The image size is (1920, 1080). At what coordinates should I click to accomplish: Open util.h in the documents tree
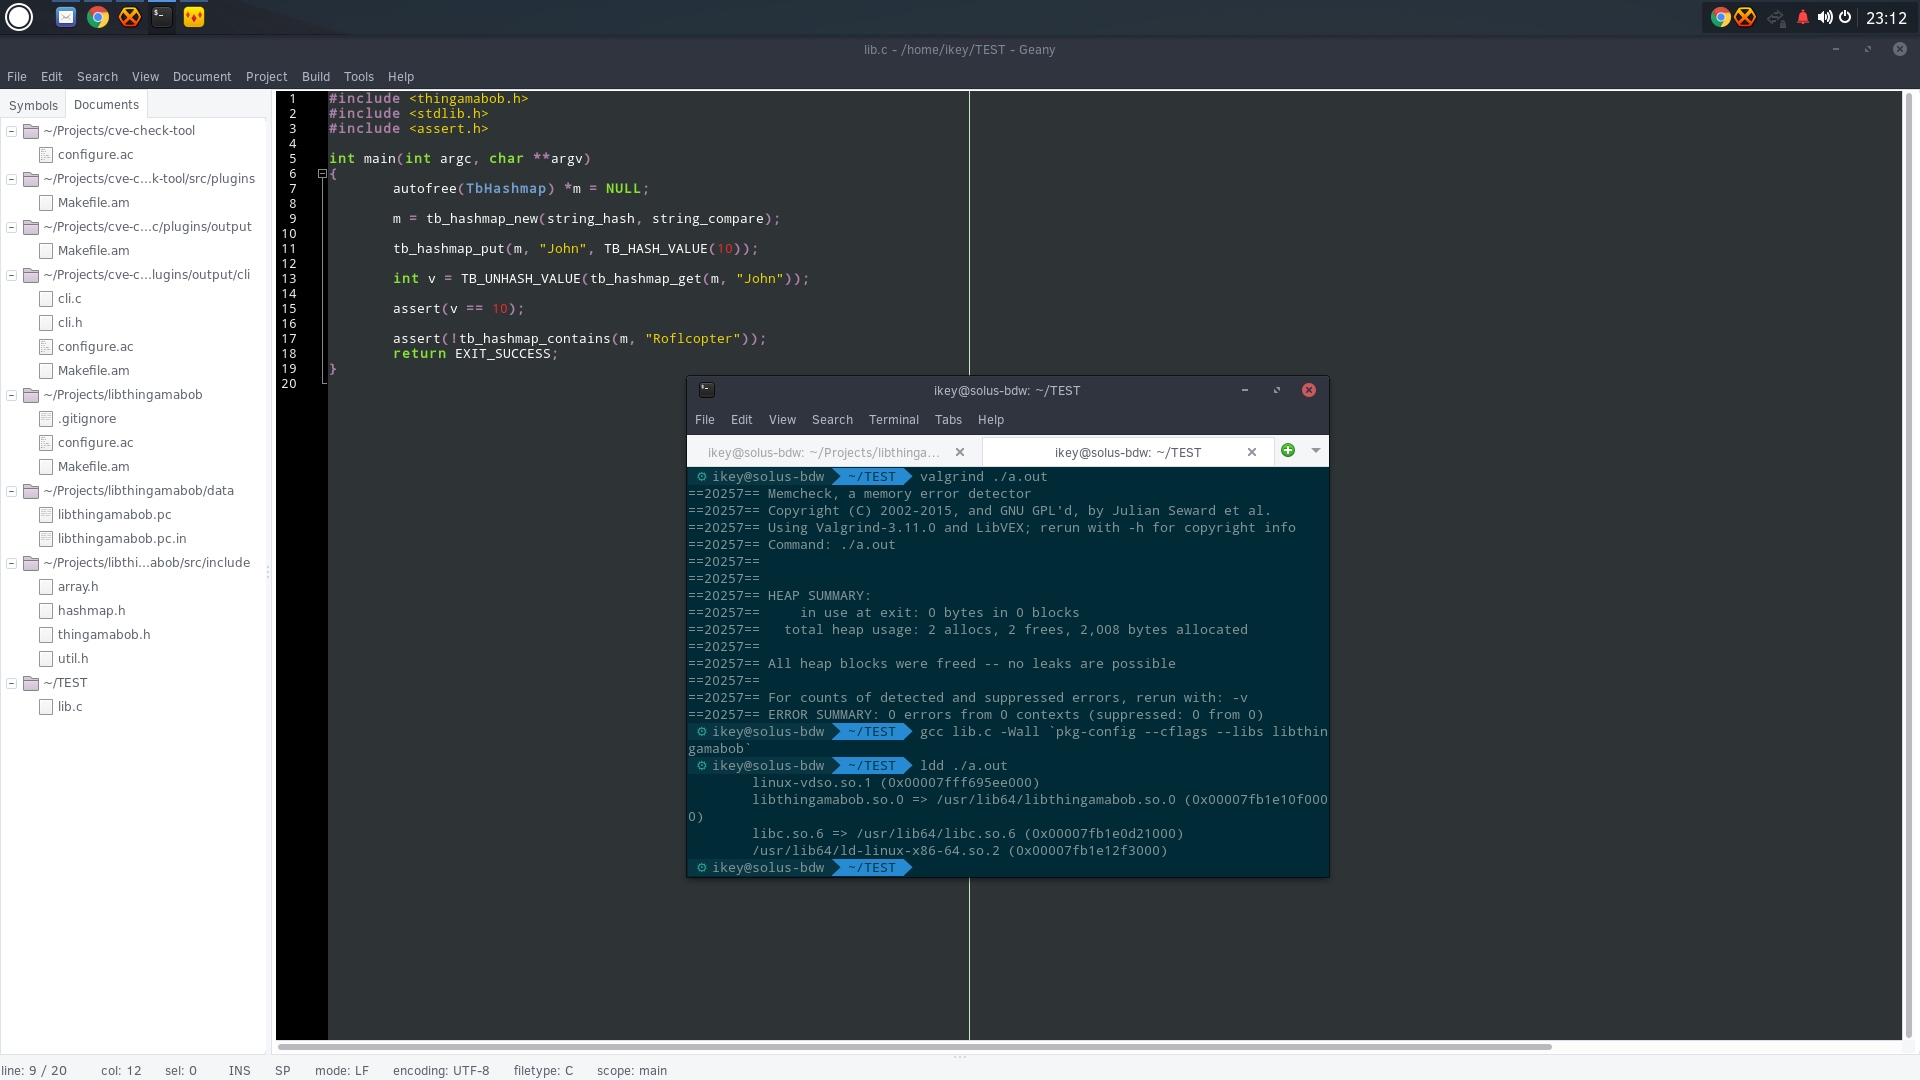(x=73, y=658)
